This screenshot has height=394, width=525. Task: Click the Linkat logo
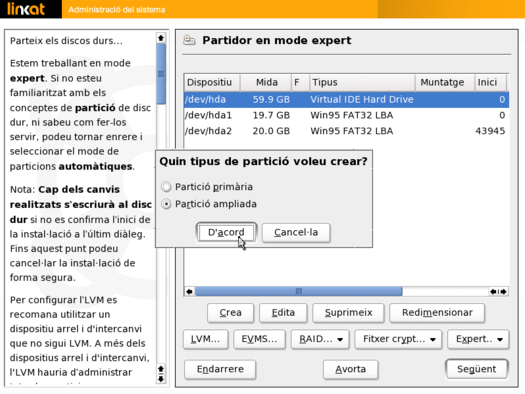point(26,9)
